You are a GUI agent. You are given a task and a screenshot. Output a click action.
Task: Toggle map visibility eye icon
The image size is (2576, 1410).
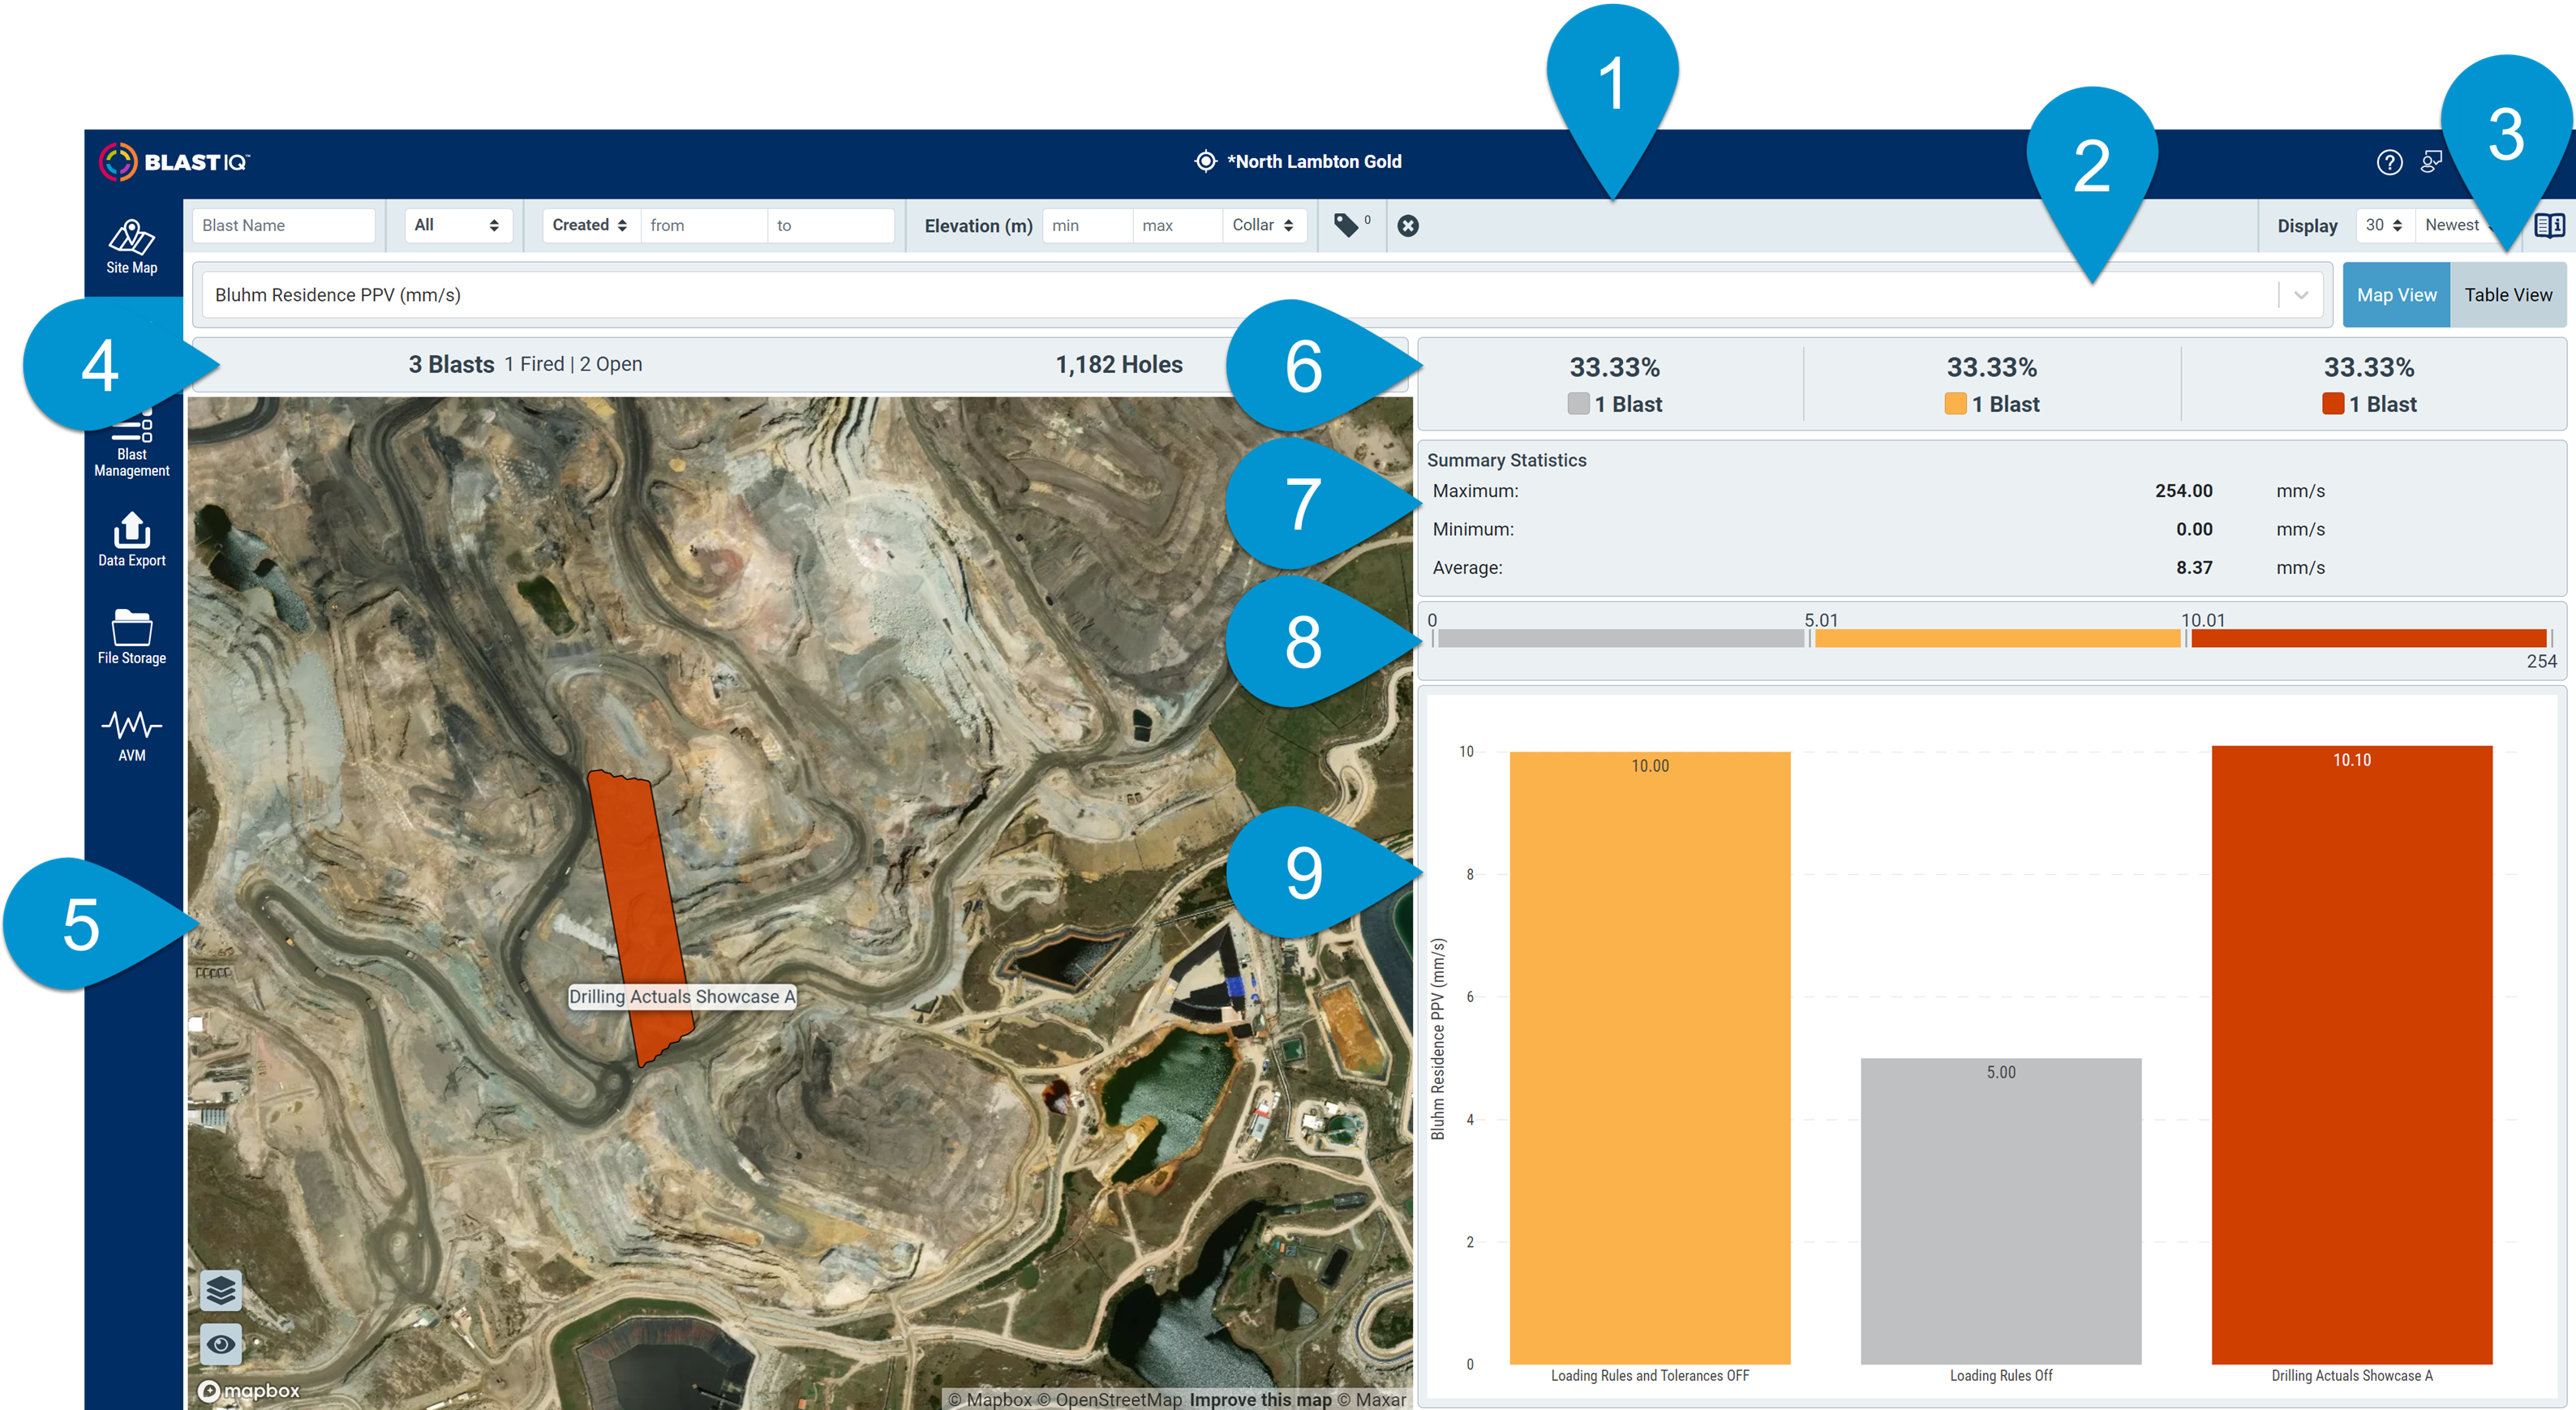[x=221, y=1344]
